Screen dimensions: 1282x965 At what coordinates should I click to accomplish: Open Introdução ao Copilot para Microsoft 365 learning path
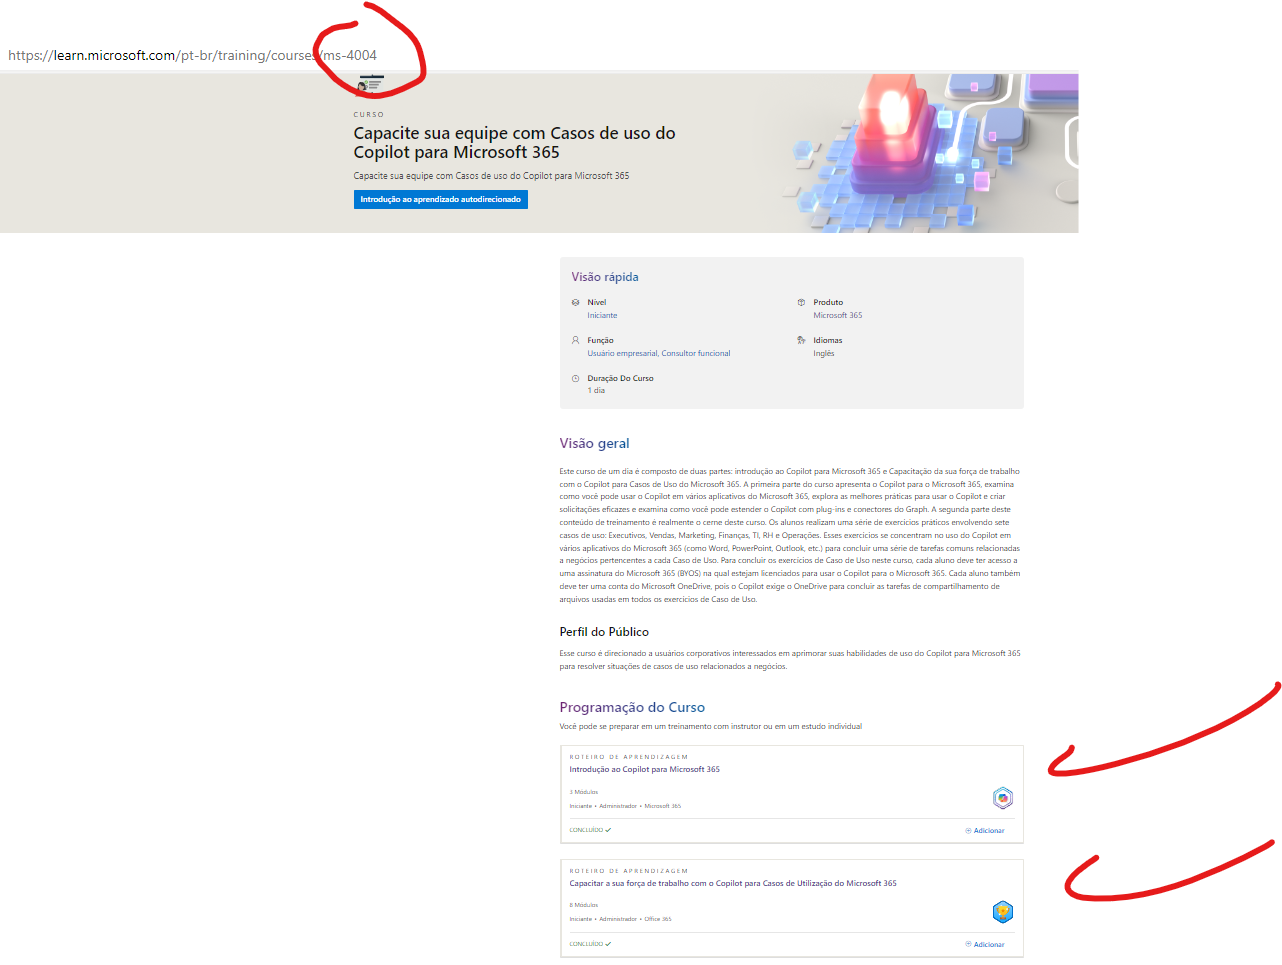click(644, 769)
